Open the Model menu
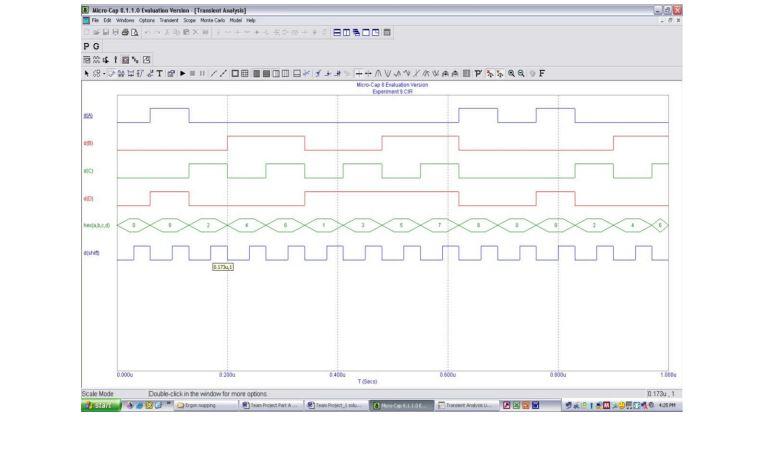The height and width of the screenshot is (451, 759). pos(236,21)
